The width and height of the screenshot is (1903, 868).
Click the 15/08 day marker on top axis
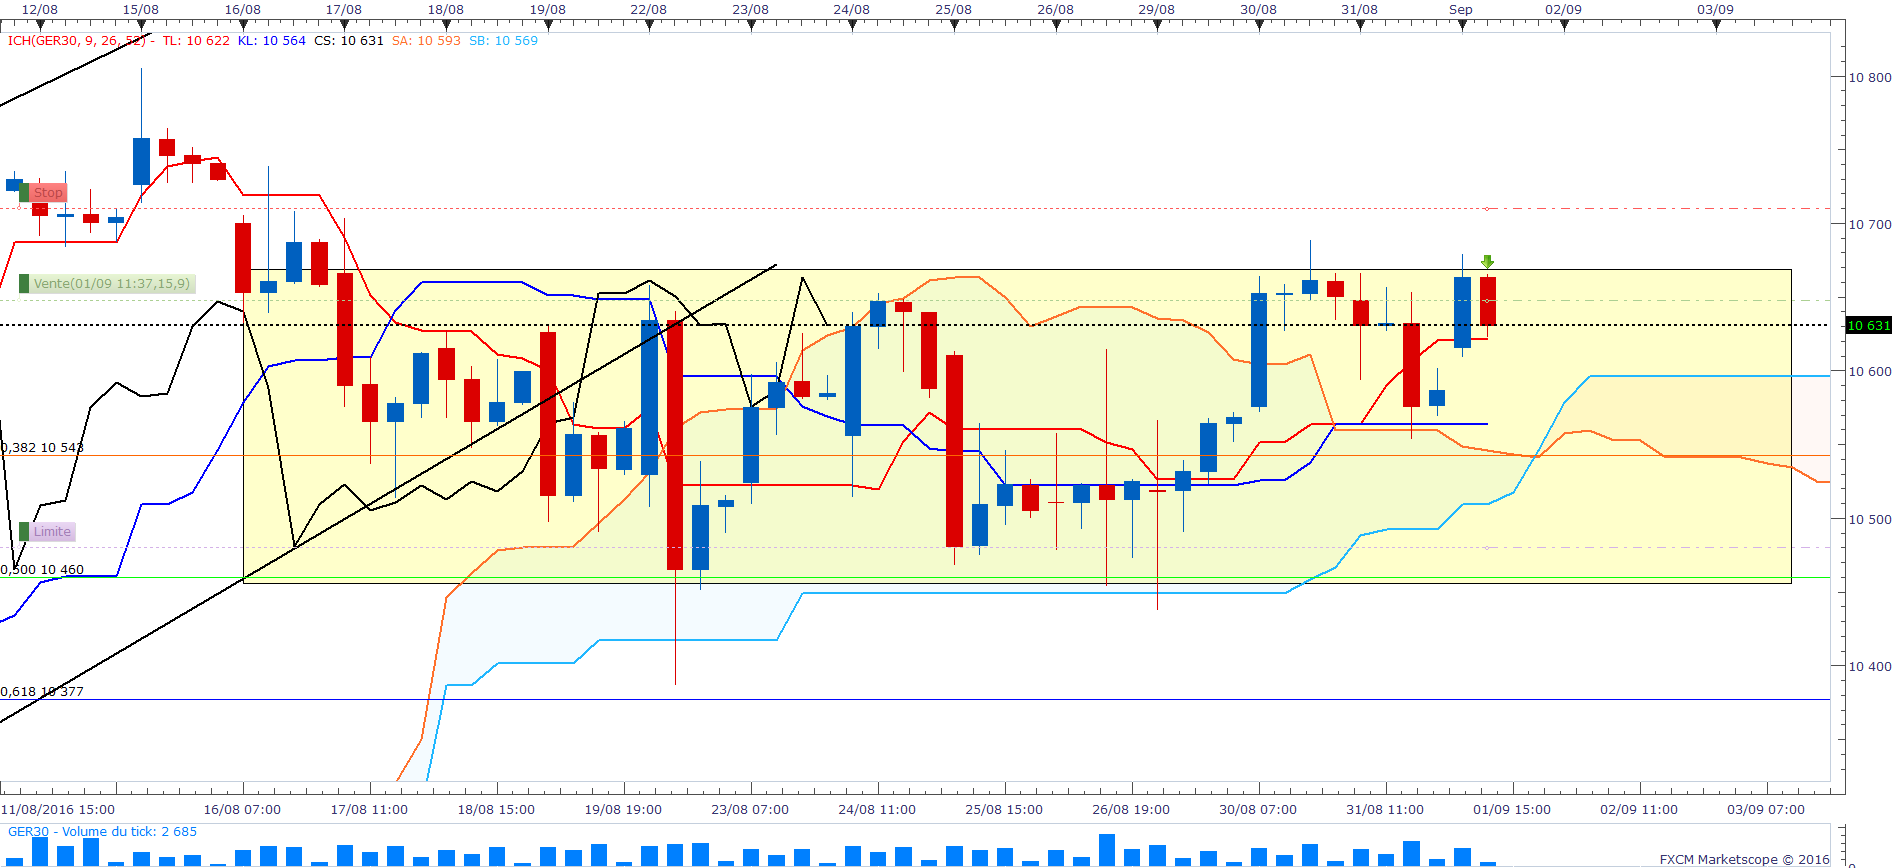coord(141,10)
